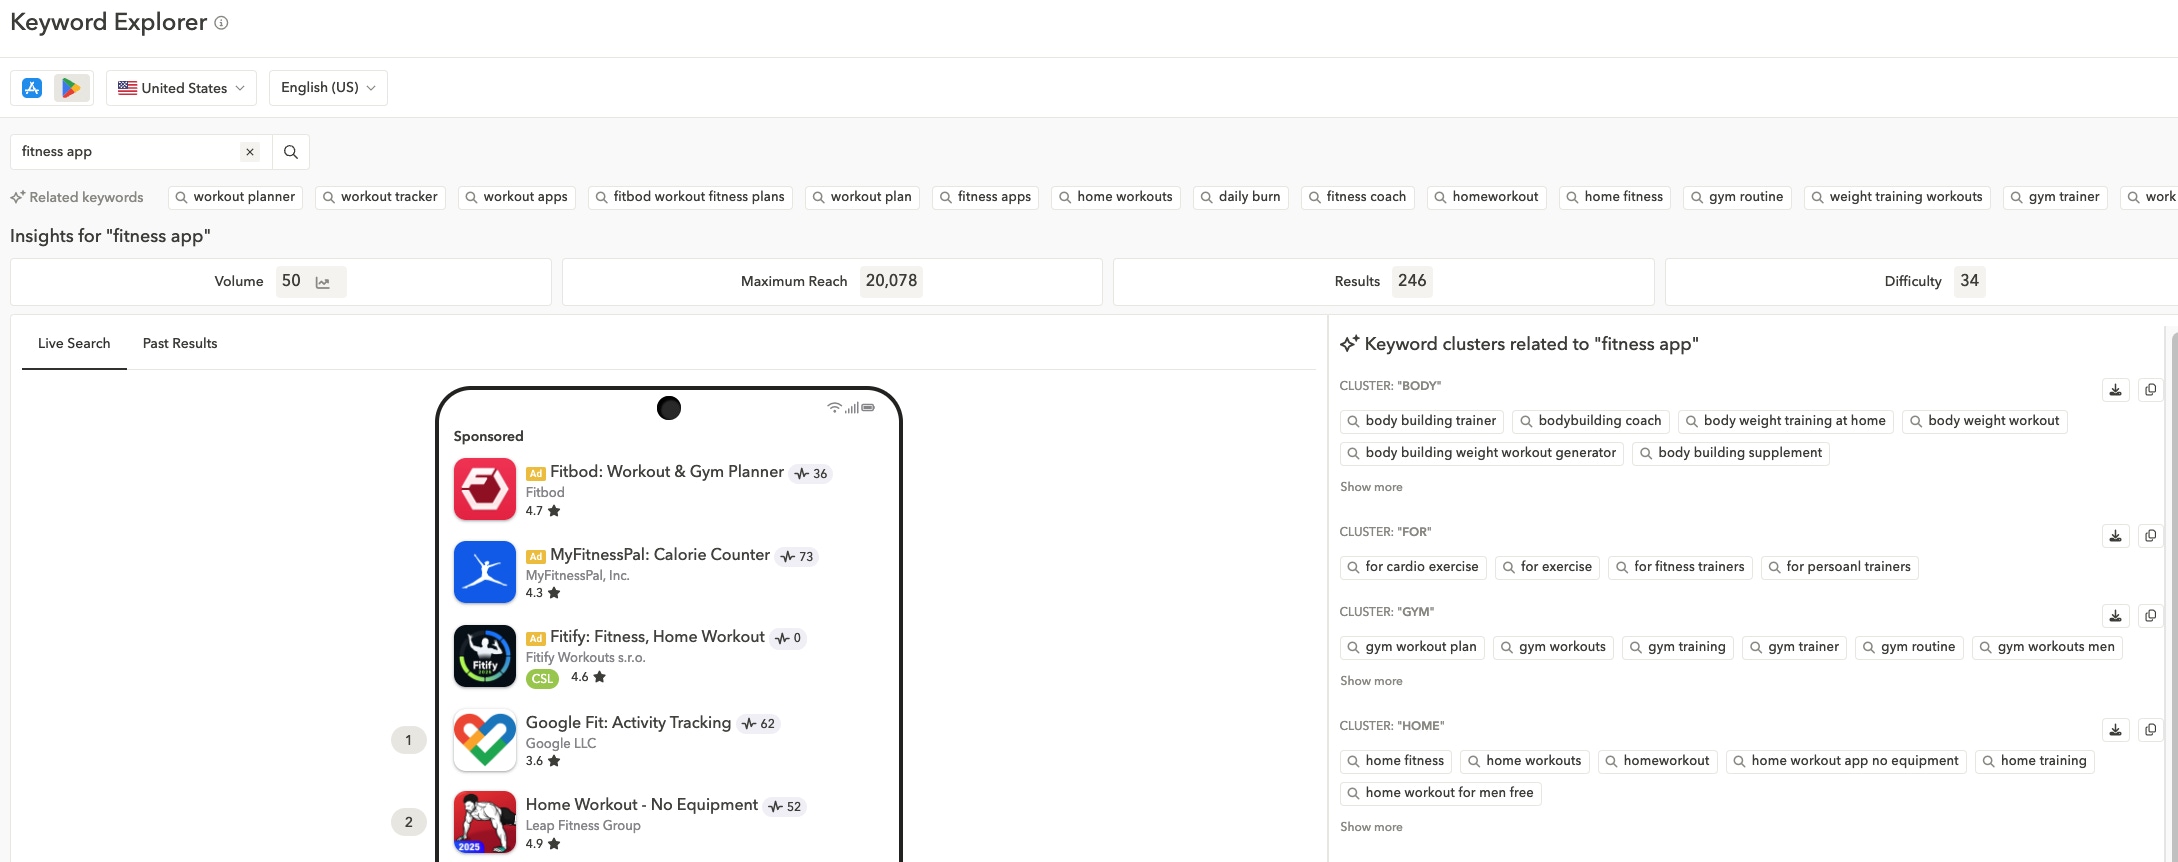The height and width of the screenshot is (862, 2178).
Task: Select the Google Play store icon
Action: coord(71,88)
